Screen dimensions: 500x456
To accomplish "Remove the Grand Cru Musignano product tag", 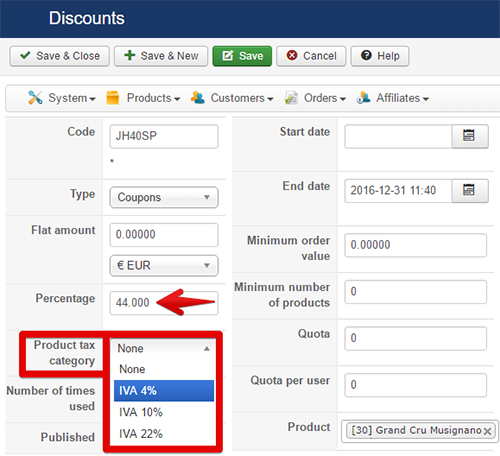I will point(487,431).
